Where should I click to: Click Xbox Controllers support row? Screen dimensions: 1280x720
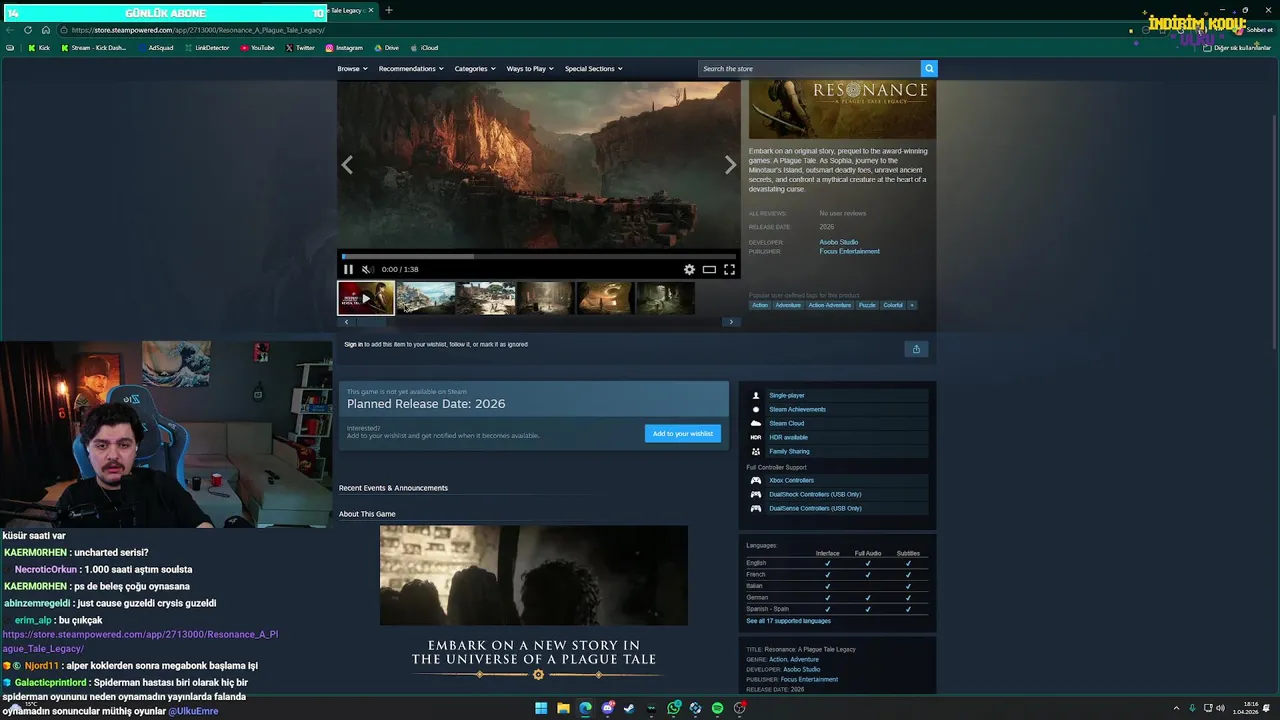pos(838,480)
